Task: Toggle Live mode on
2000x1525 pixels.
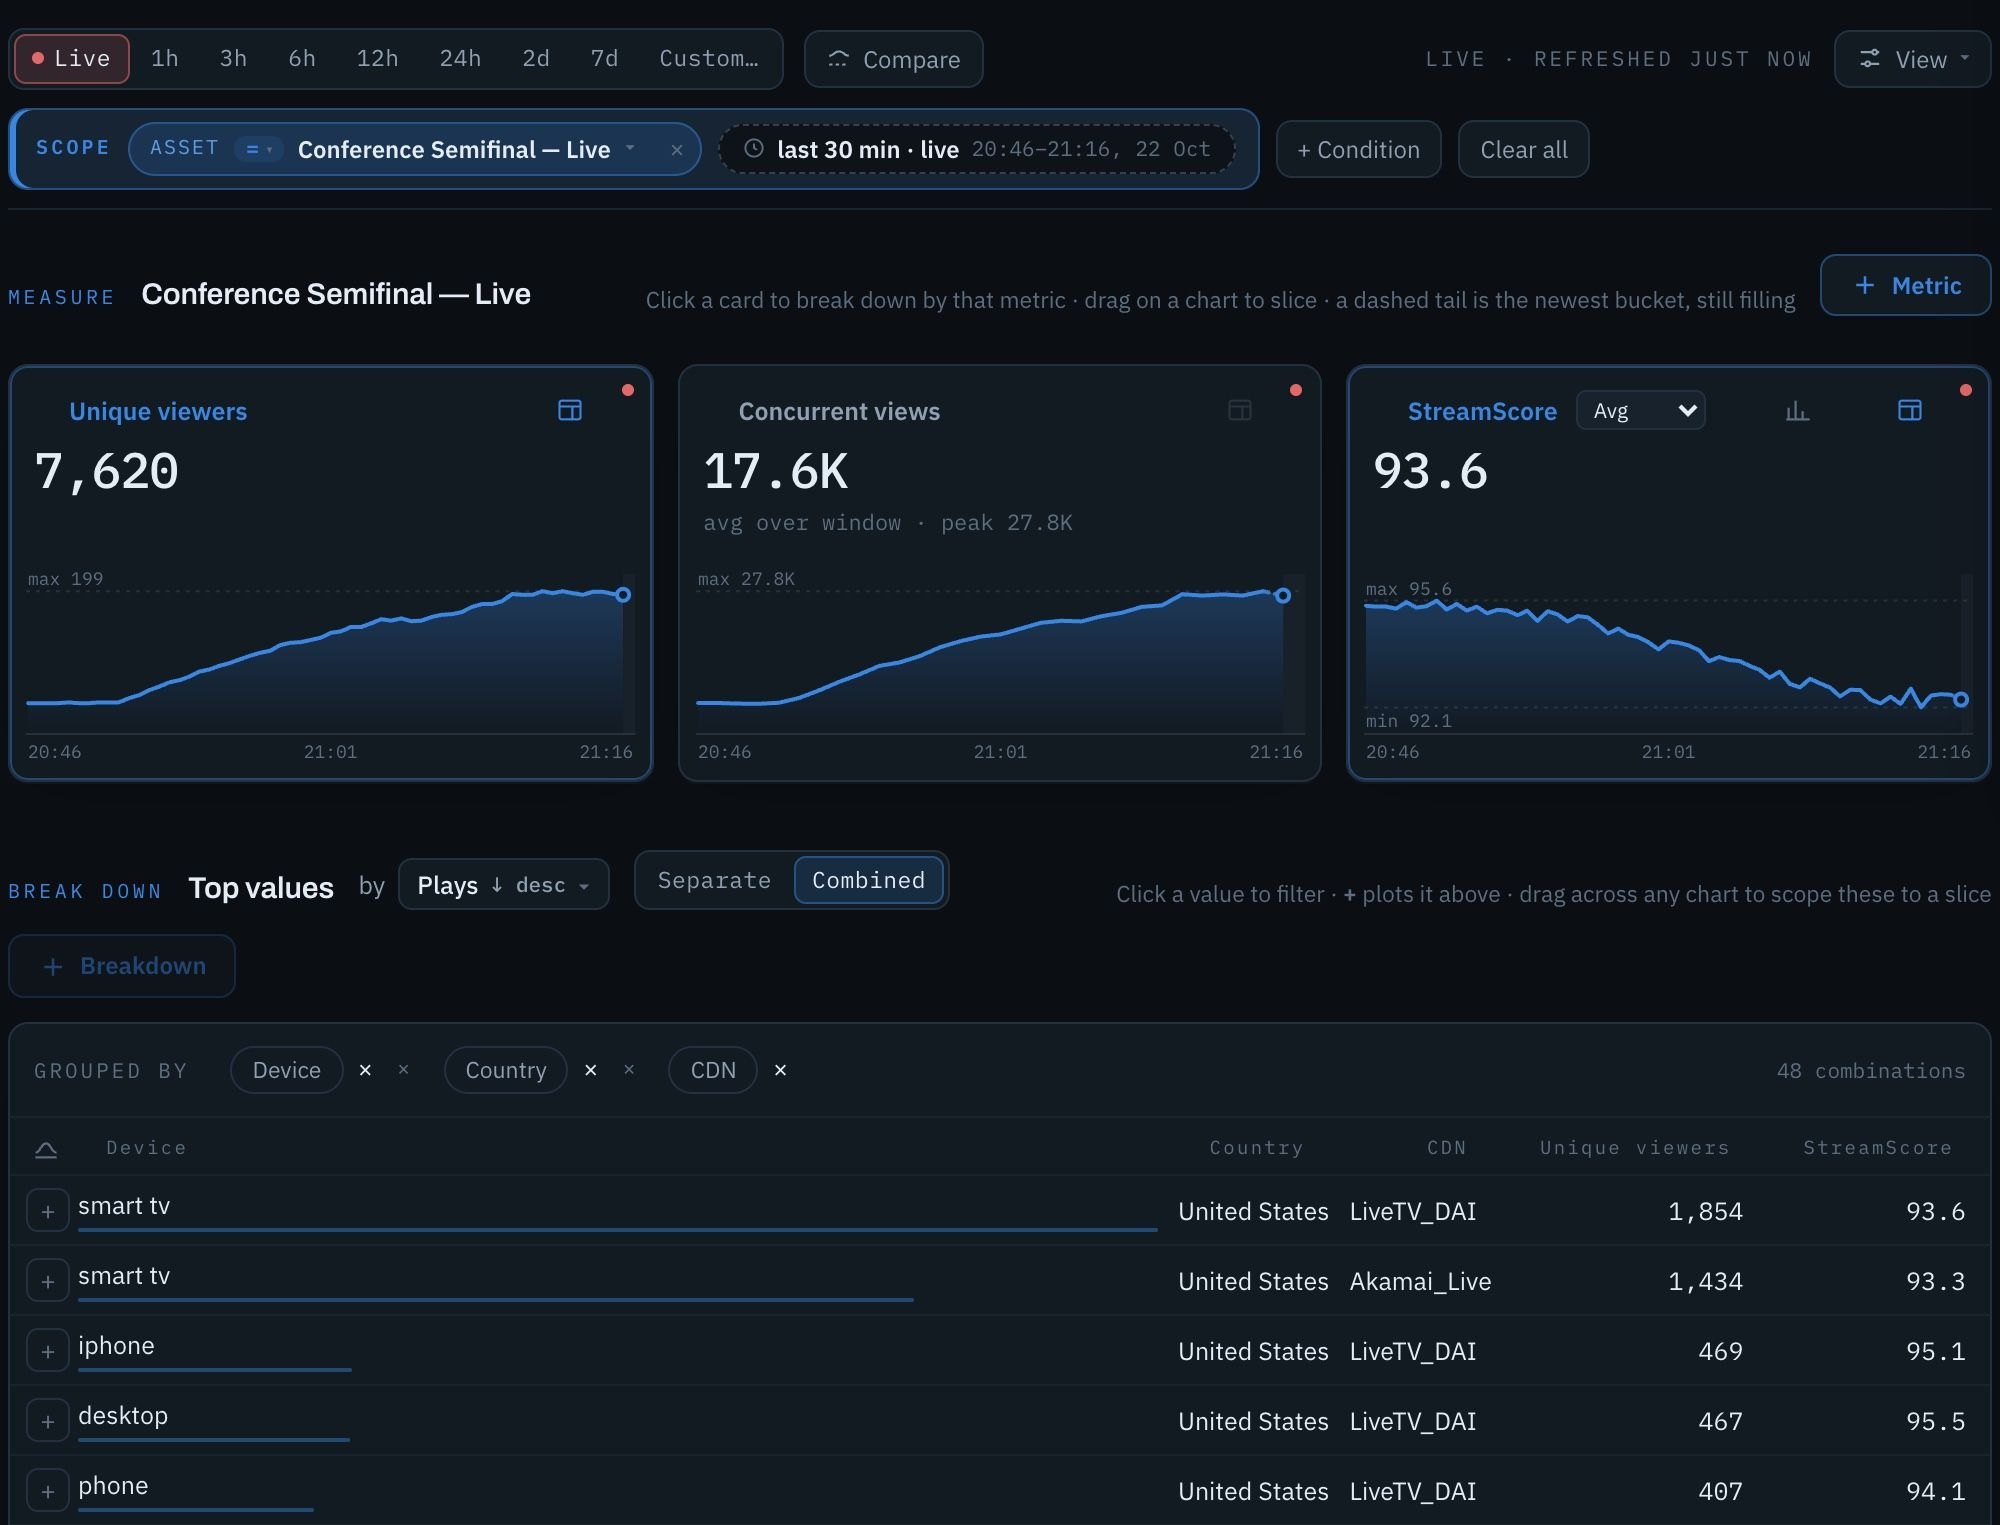Action: (72, 59)
